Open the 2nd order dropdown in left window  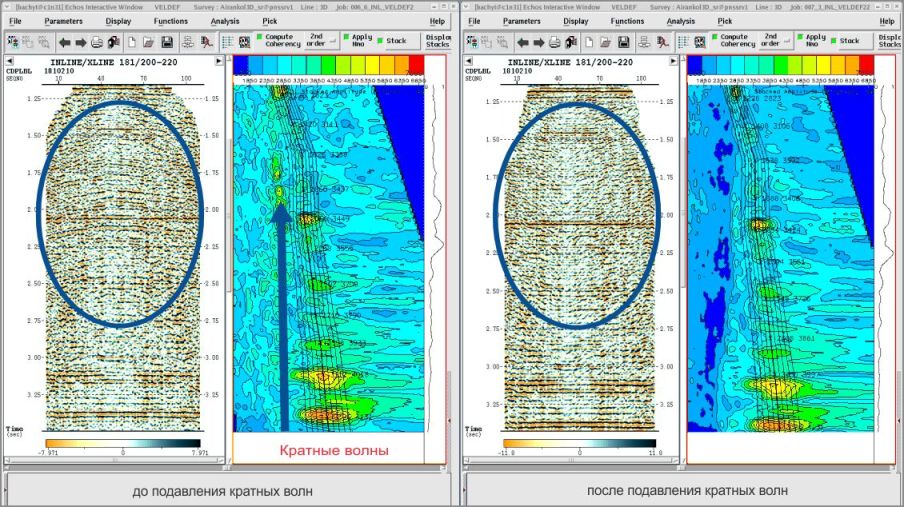(x=315, y=41)
